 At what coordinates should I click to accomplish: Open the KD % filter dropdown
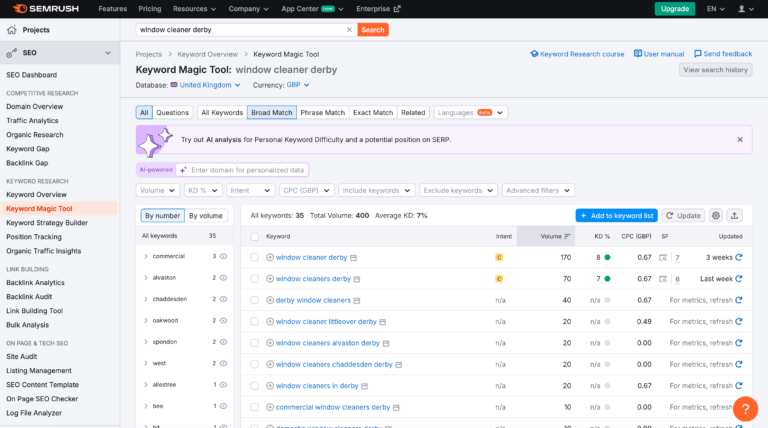203,190
